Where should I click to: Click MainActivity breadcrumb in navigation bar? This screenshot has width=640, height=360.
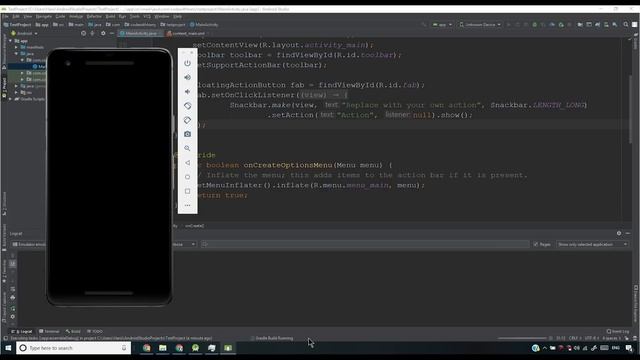point(204,24)
